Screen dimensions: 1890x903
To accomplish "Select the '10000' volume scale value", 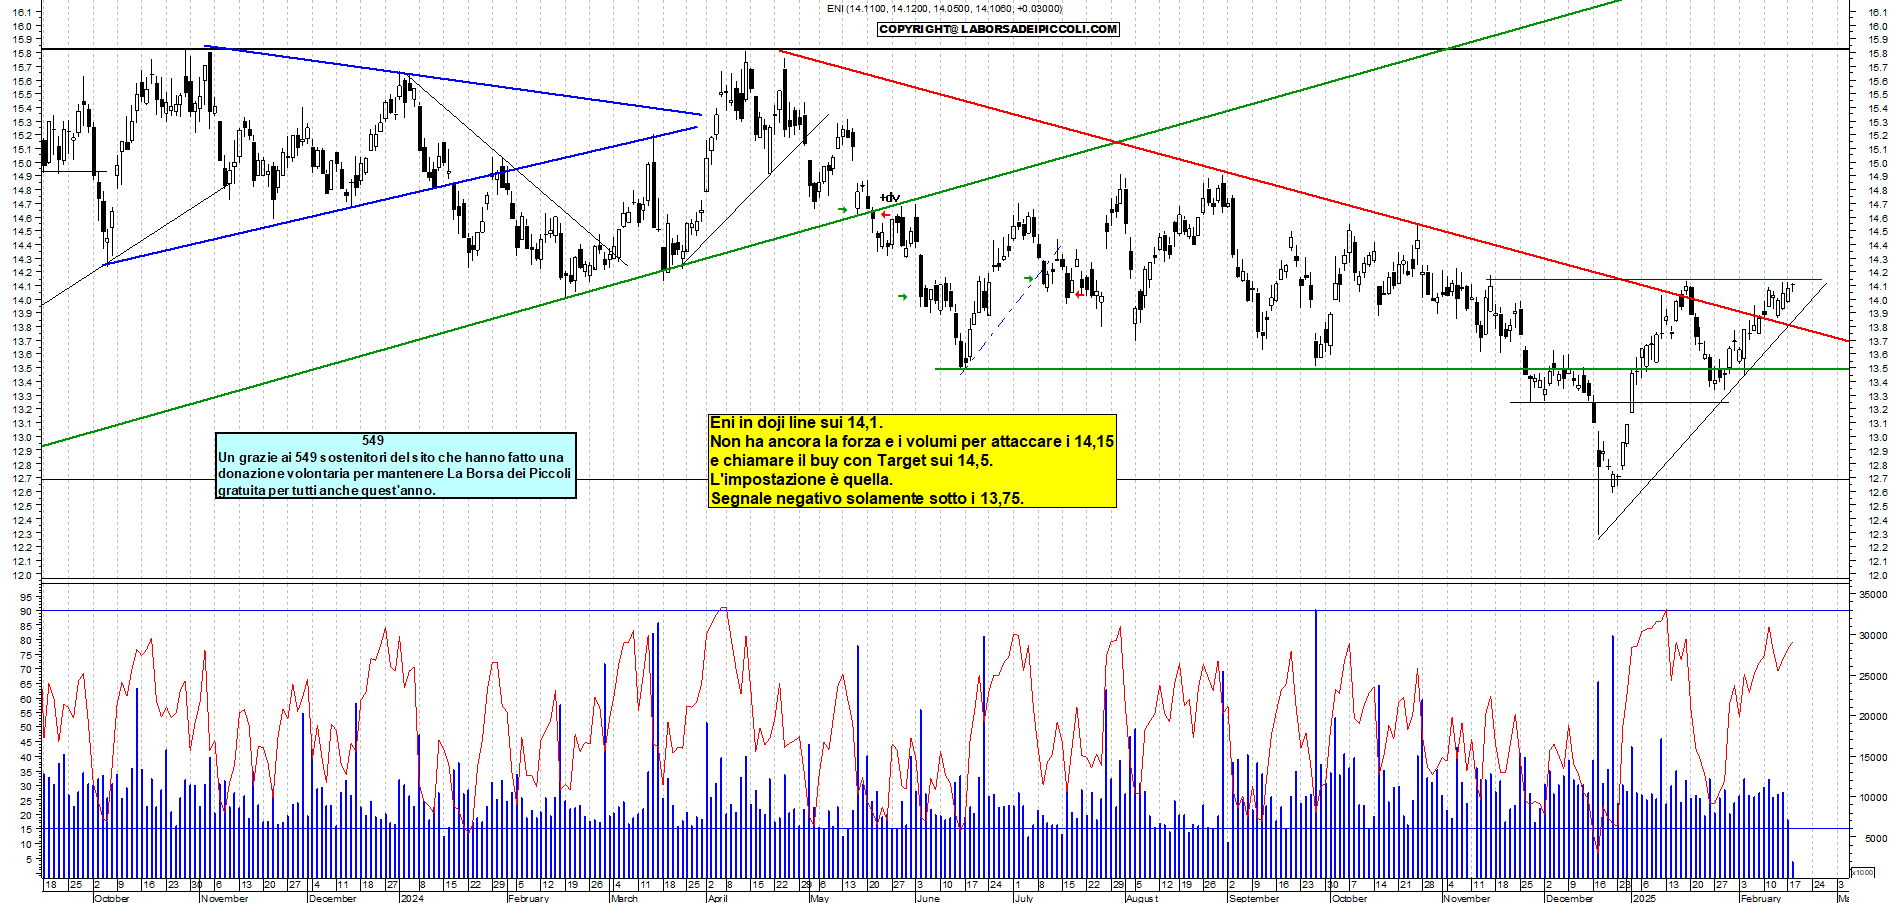I will [1873, 798].
